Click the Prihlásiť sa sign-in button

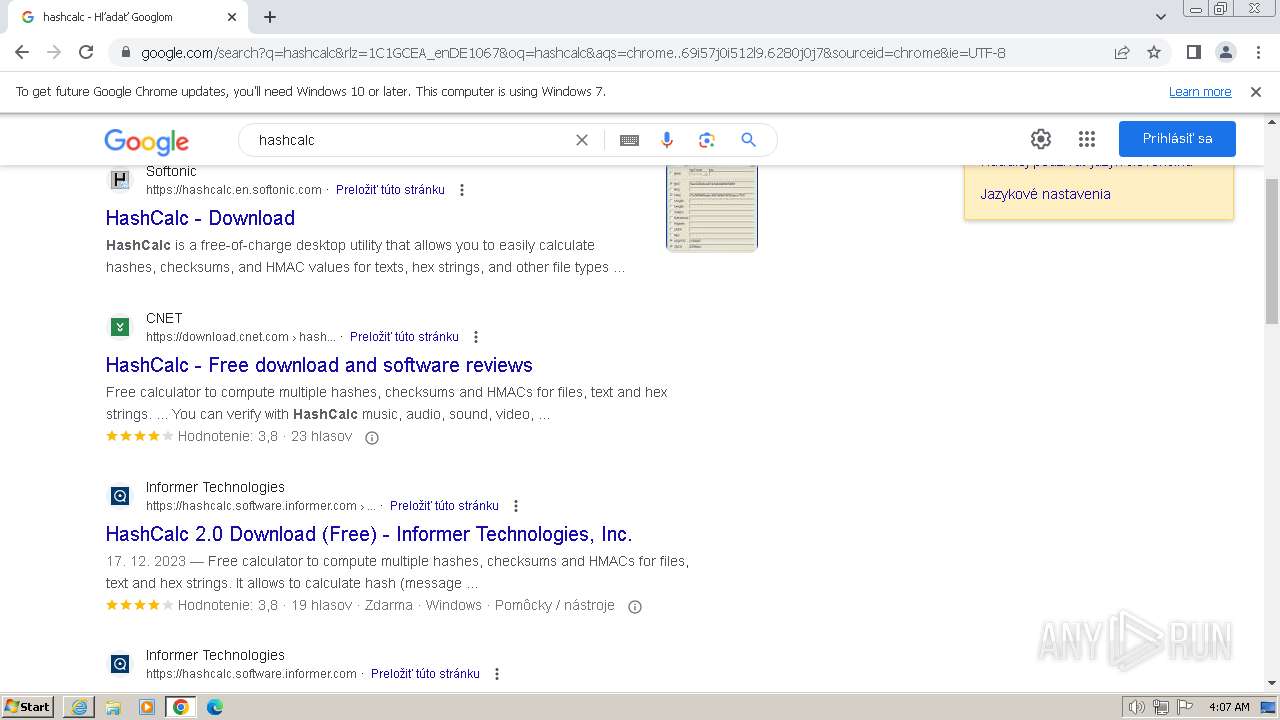point(1177,139)
